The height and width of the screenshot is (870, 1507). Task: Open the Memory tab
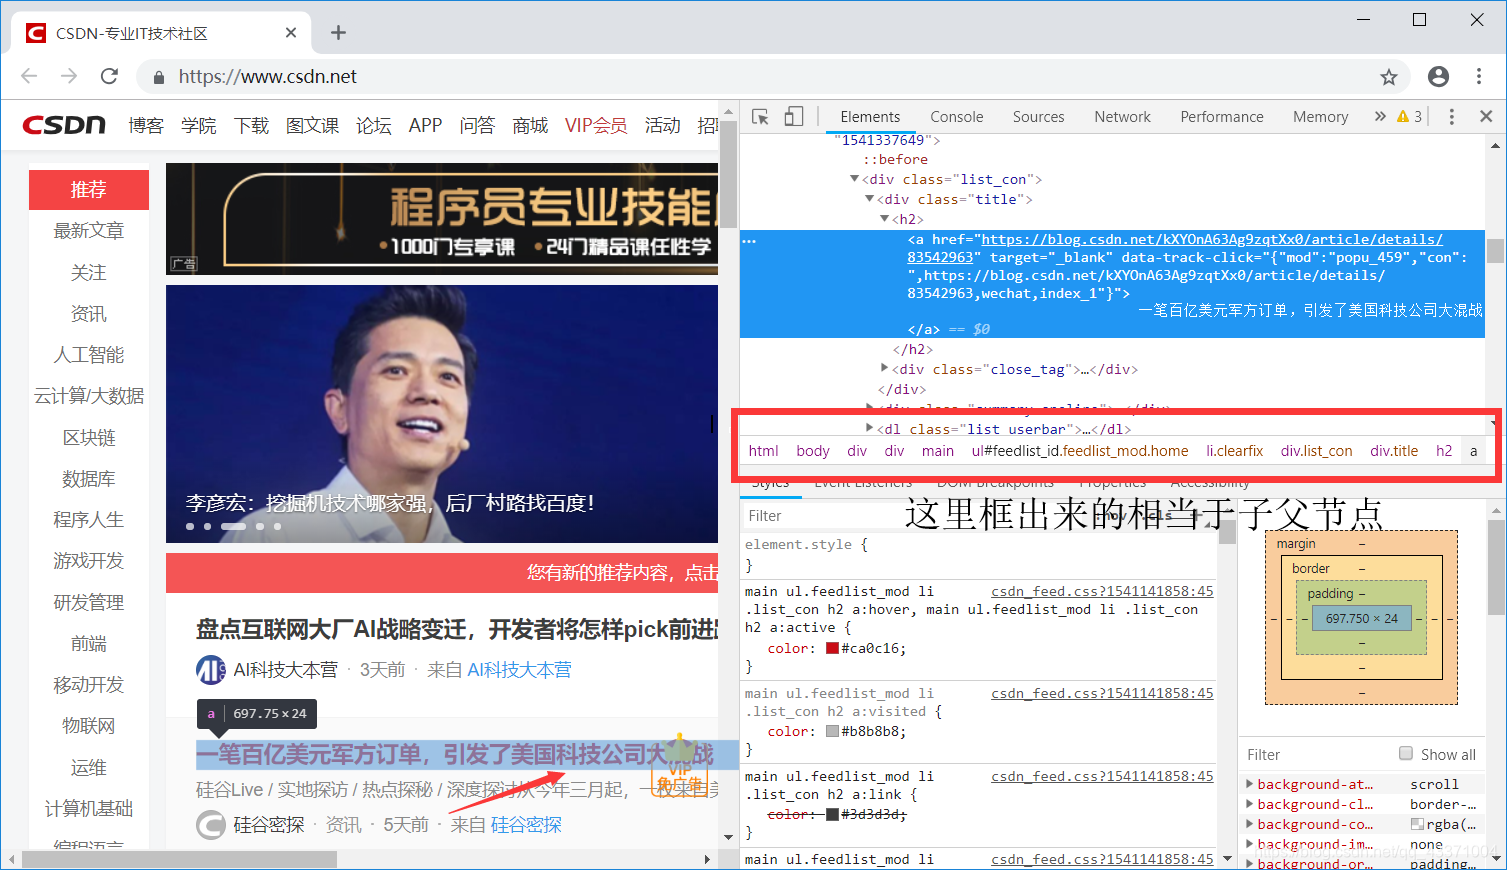pyautogui.click(x=1320, y=117)
